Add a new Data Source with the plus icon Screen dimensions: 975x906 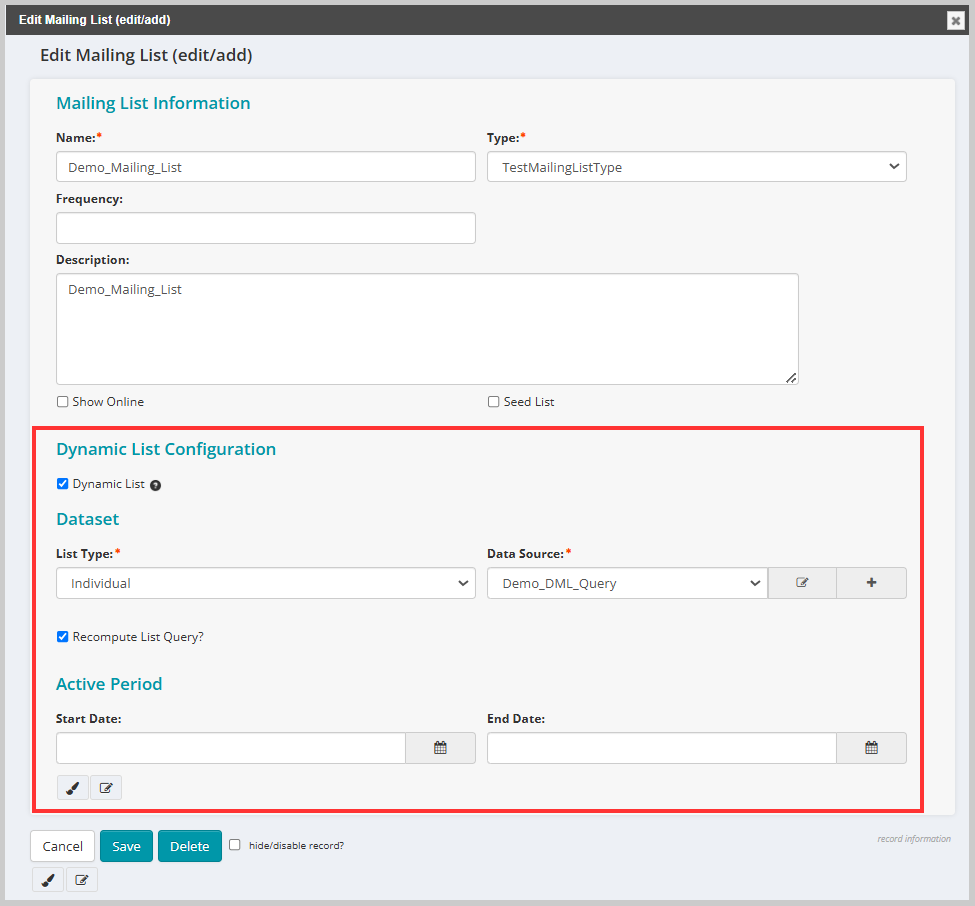[871, 582]
